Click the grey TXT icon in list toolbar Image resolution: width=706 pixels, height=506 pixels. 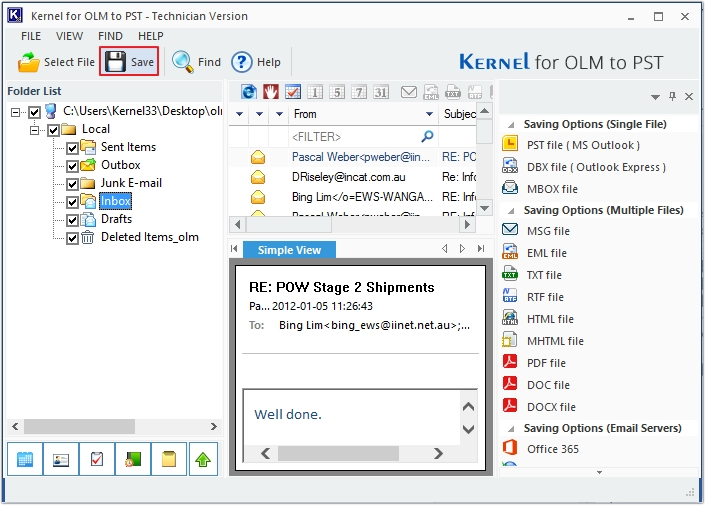(x=453, y=92)
